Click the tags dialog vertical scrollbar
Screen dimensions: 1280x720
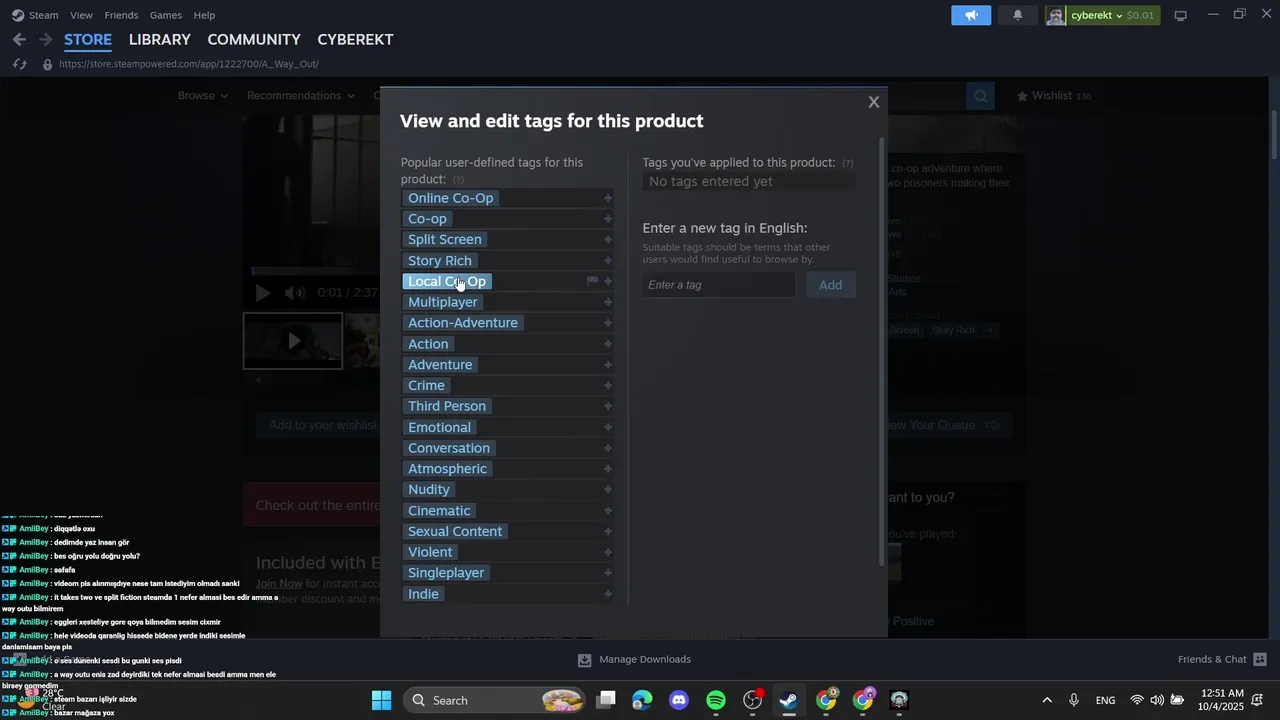(x=882, y=350)
